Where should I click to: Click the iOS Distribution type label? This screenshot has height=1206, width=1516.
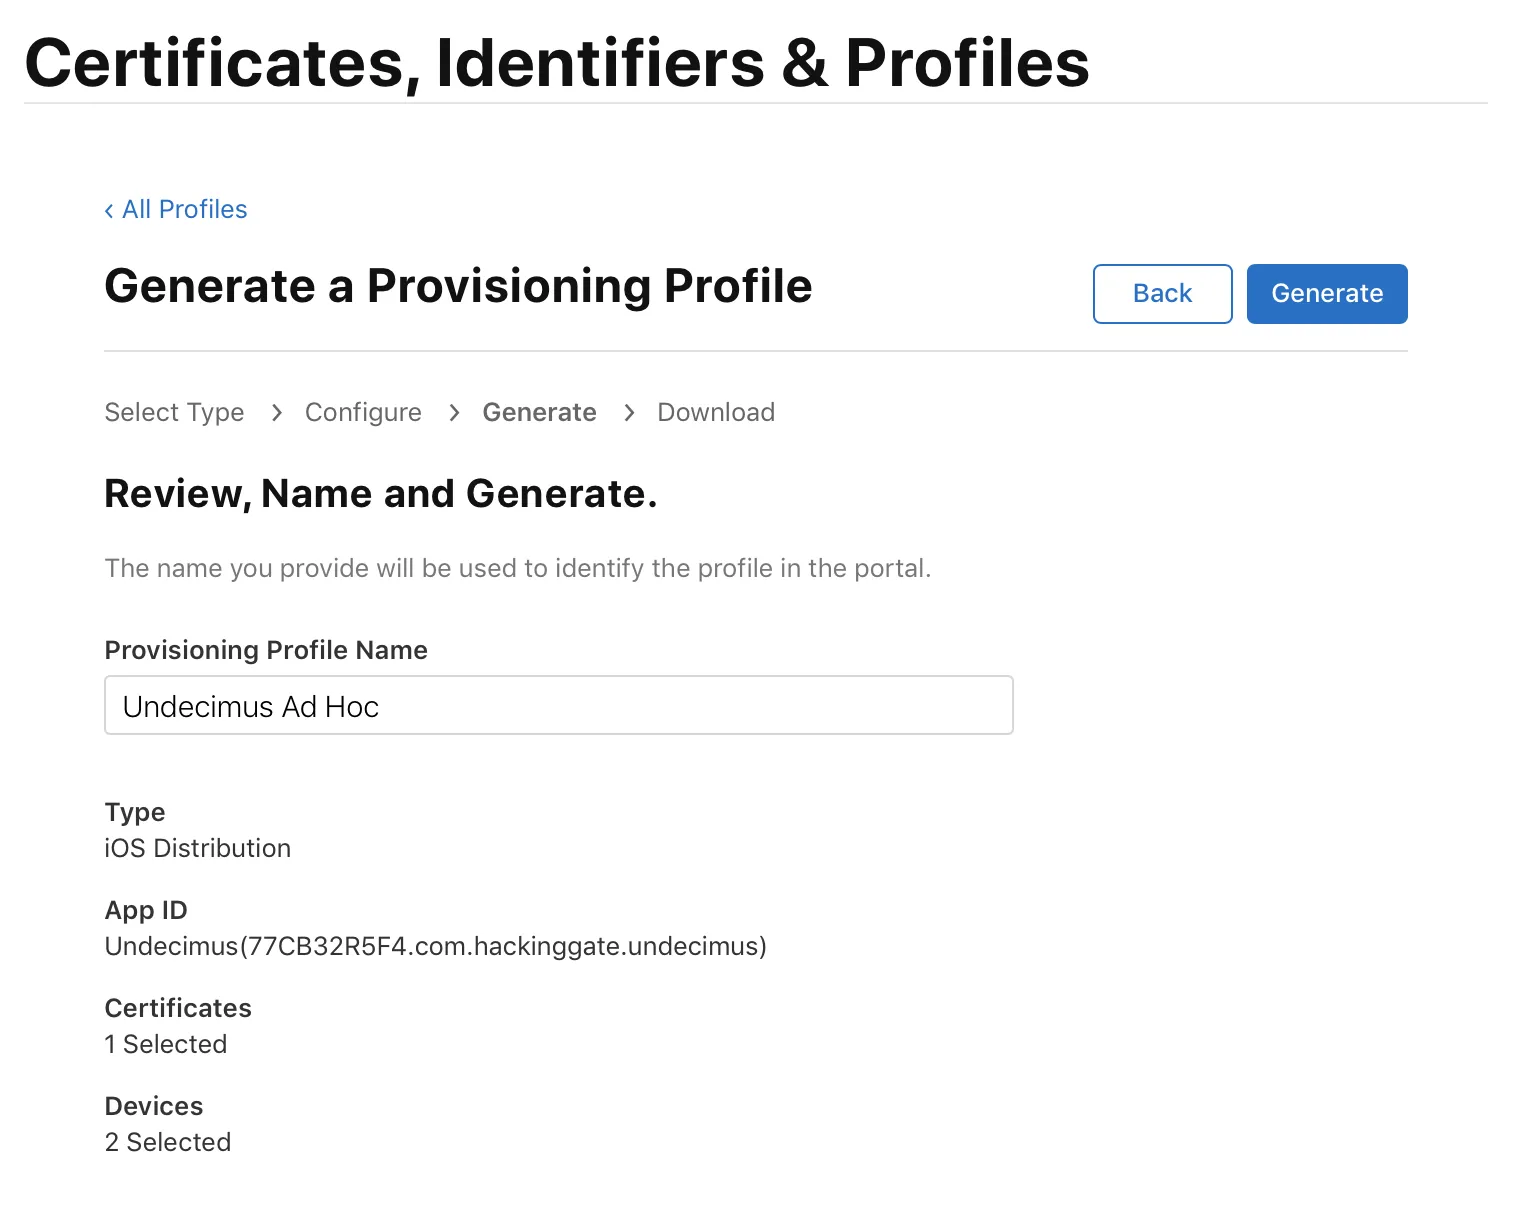click(197, 848)
